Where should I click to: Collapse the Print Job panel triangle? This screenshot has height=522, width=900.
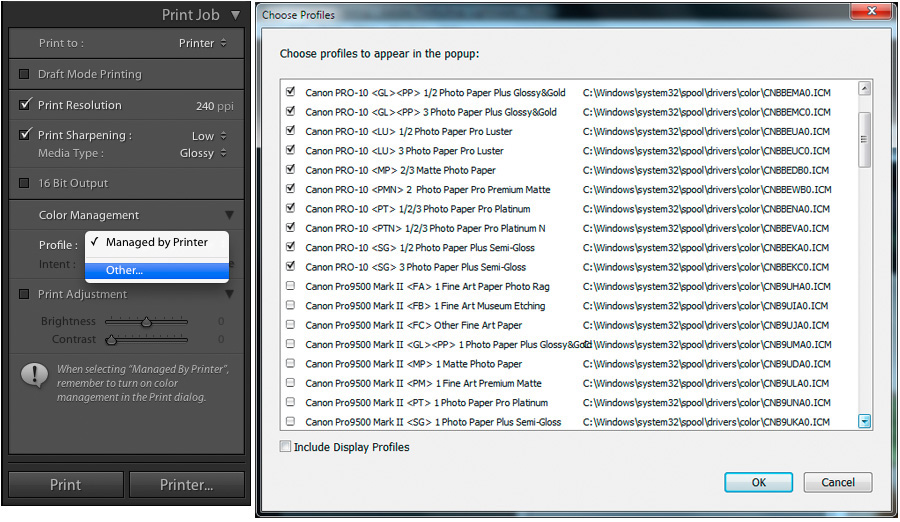click(x=235, y=15)
